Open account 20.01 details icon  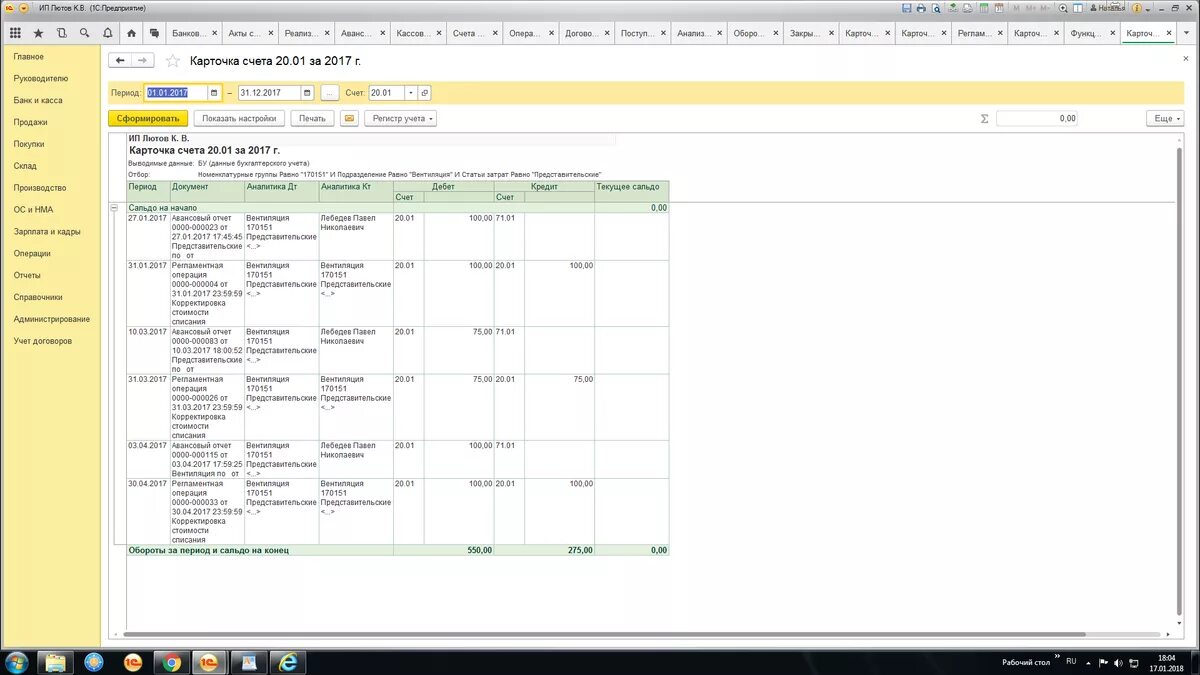pos(424,93)
